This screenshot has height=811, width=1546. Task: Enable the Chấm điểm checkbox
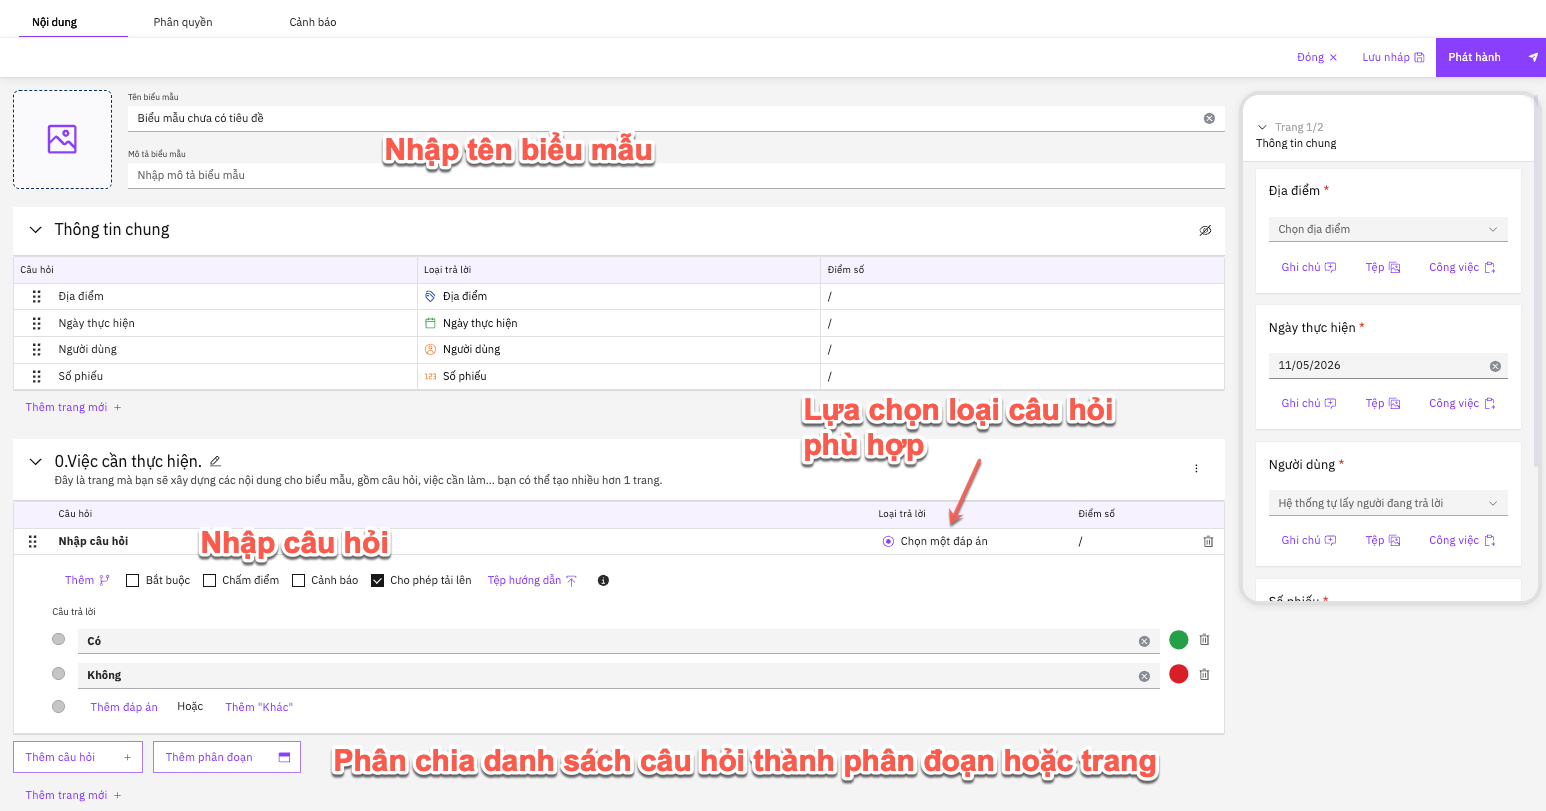[209, 580]
